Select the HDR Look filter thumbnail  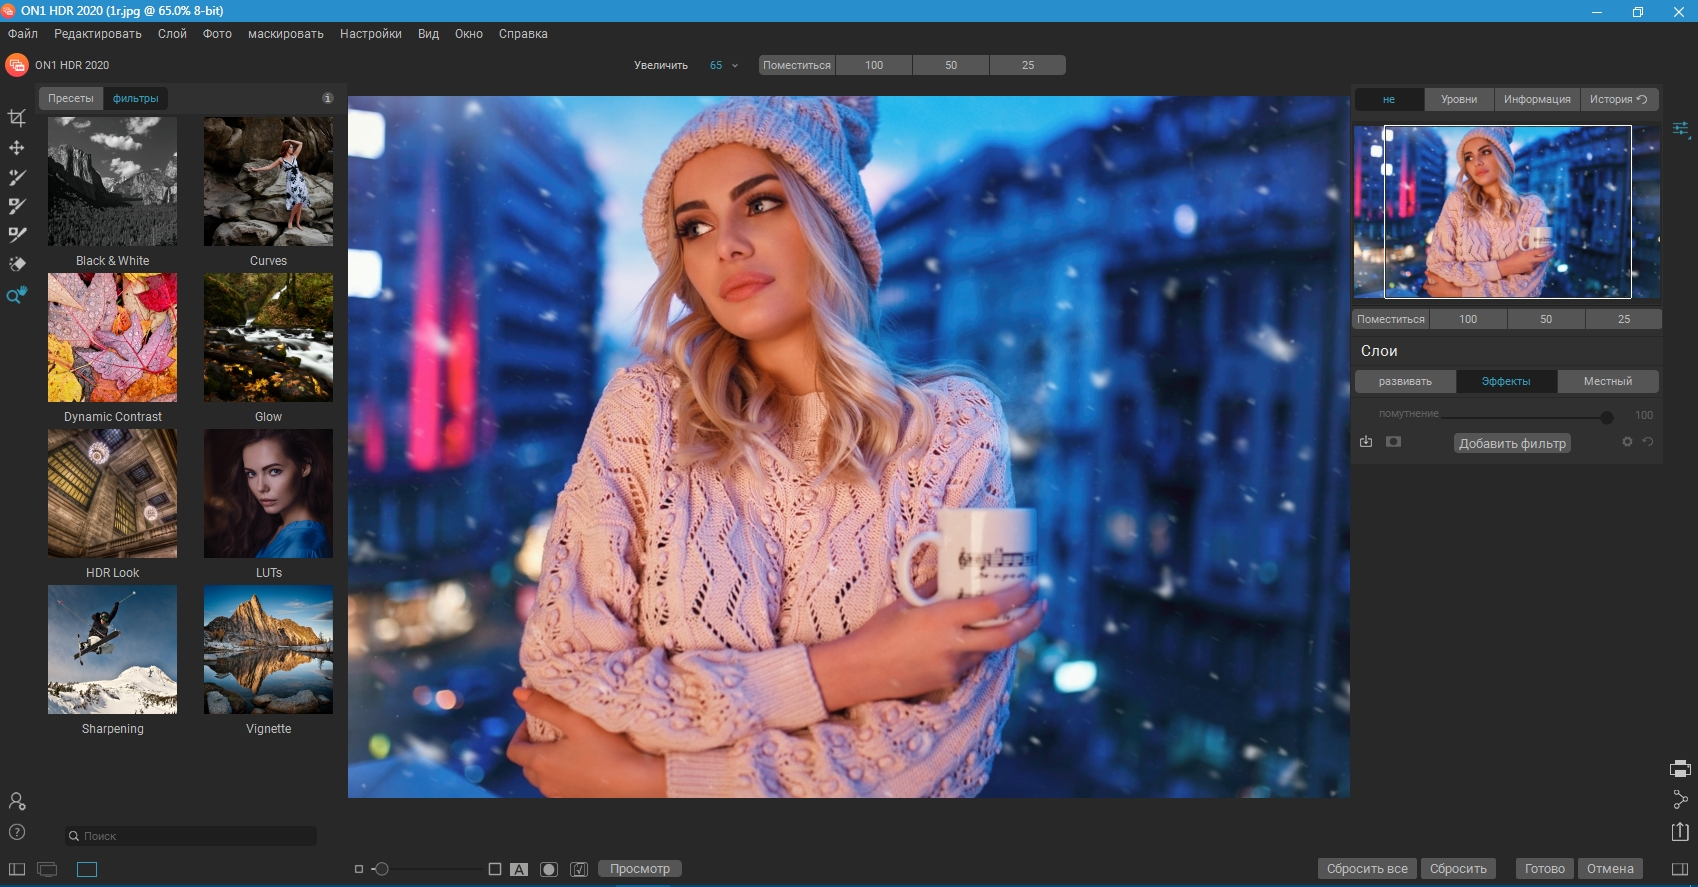click(x=113, y=493)
